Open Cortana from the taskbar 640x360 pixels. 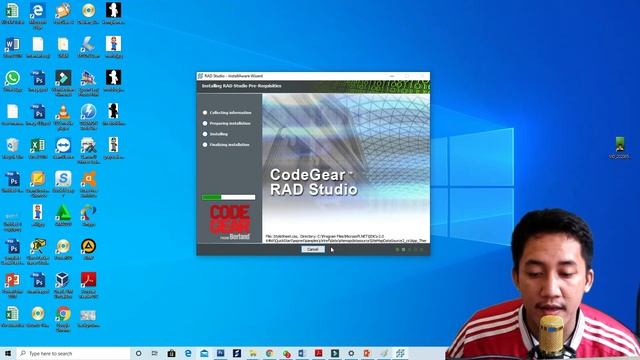click(x=138, y=353)
